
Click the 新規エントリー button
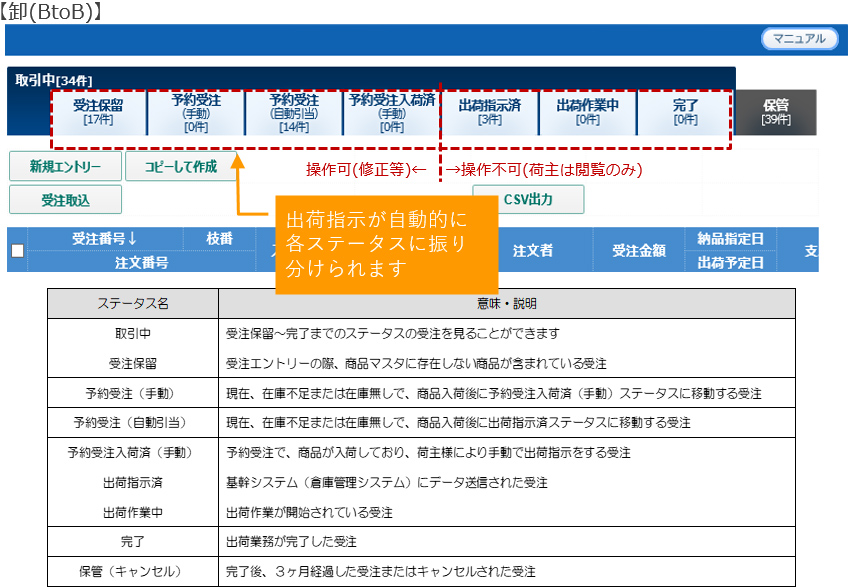pos(65,167)
